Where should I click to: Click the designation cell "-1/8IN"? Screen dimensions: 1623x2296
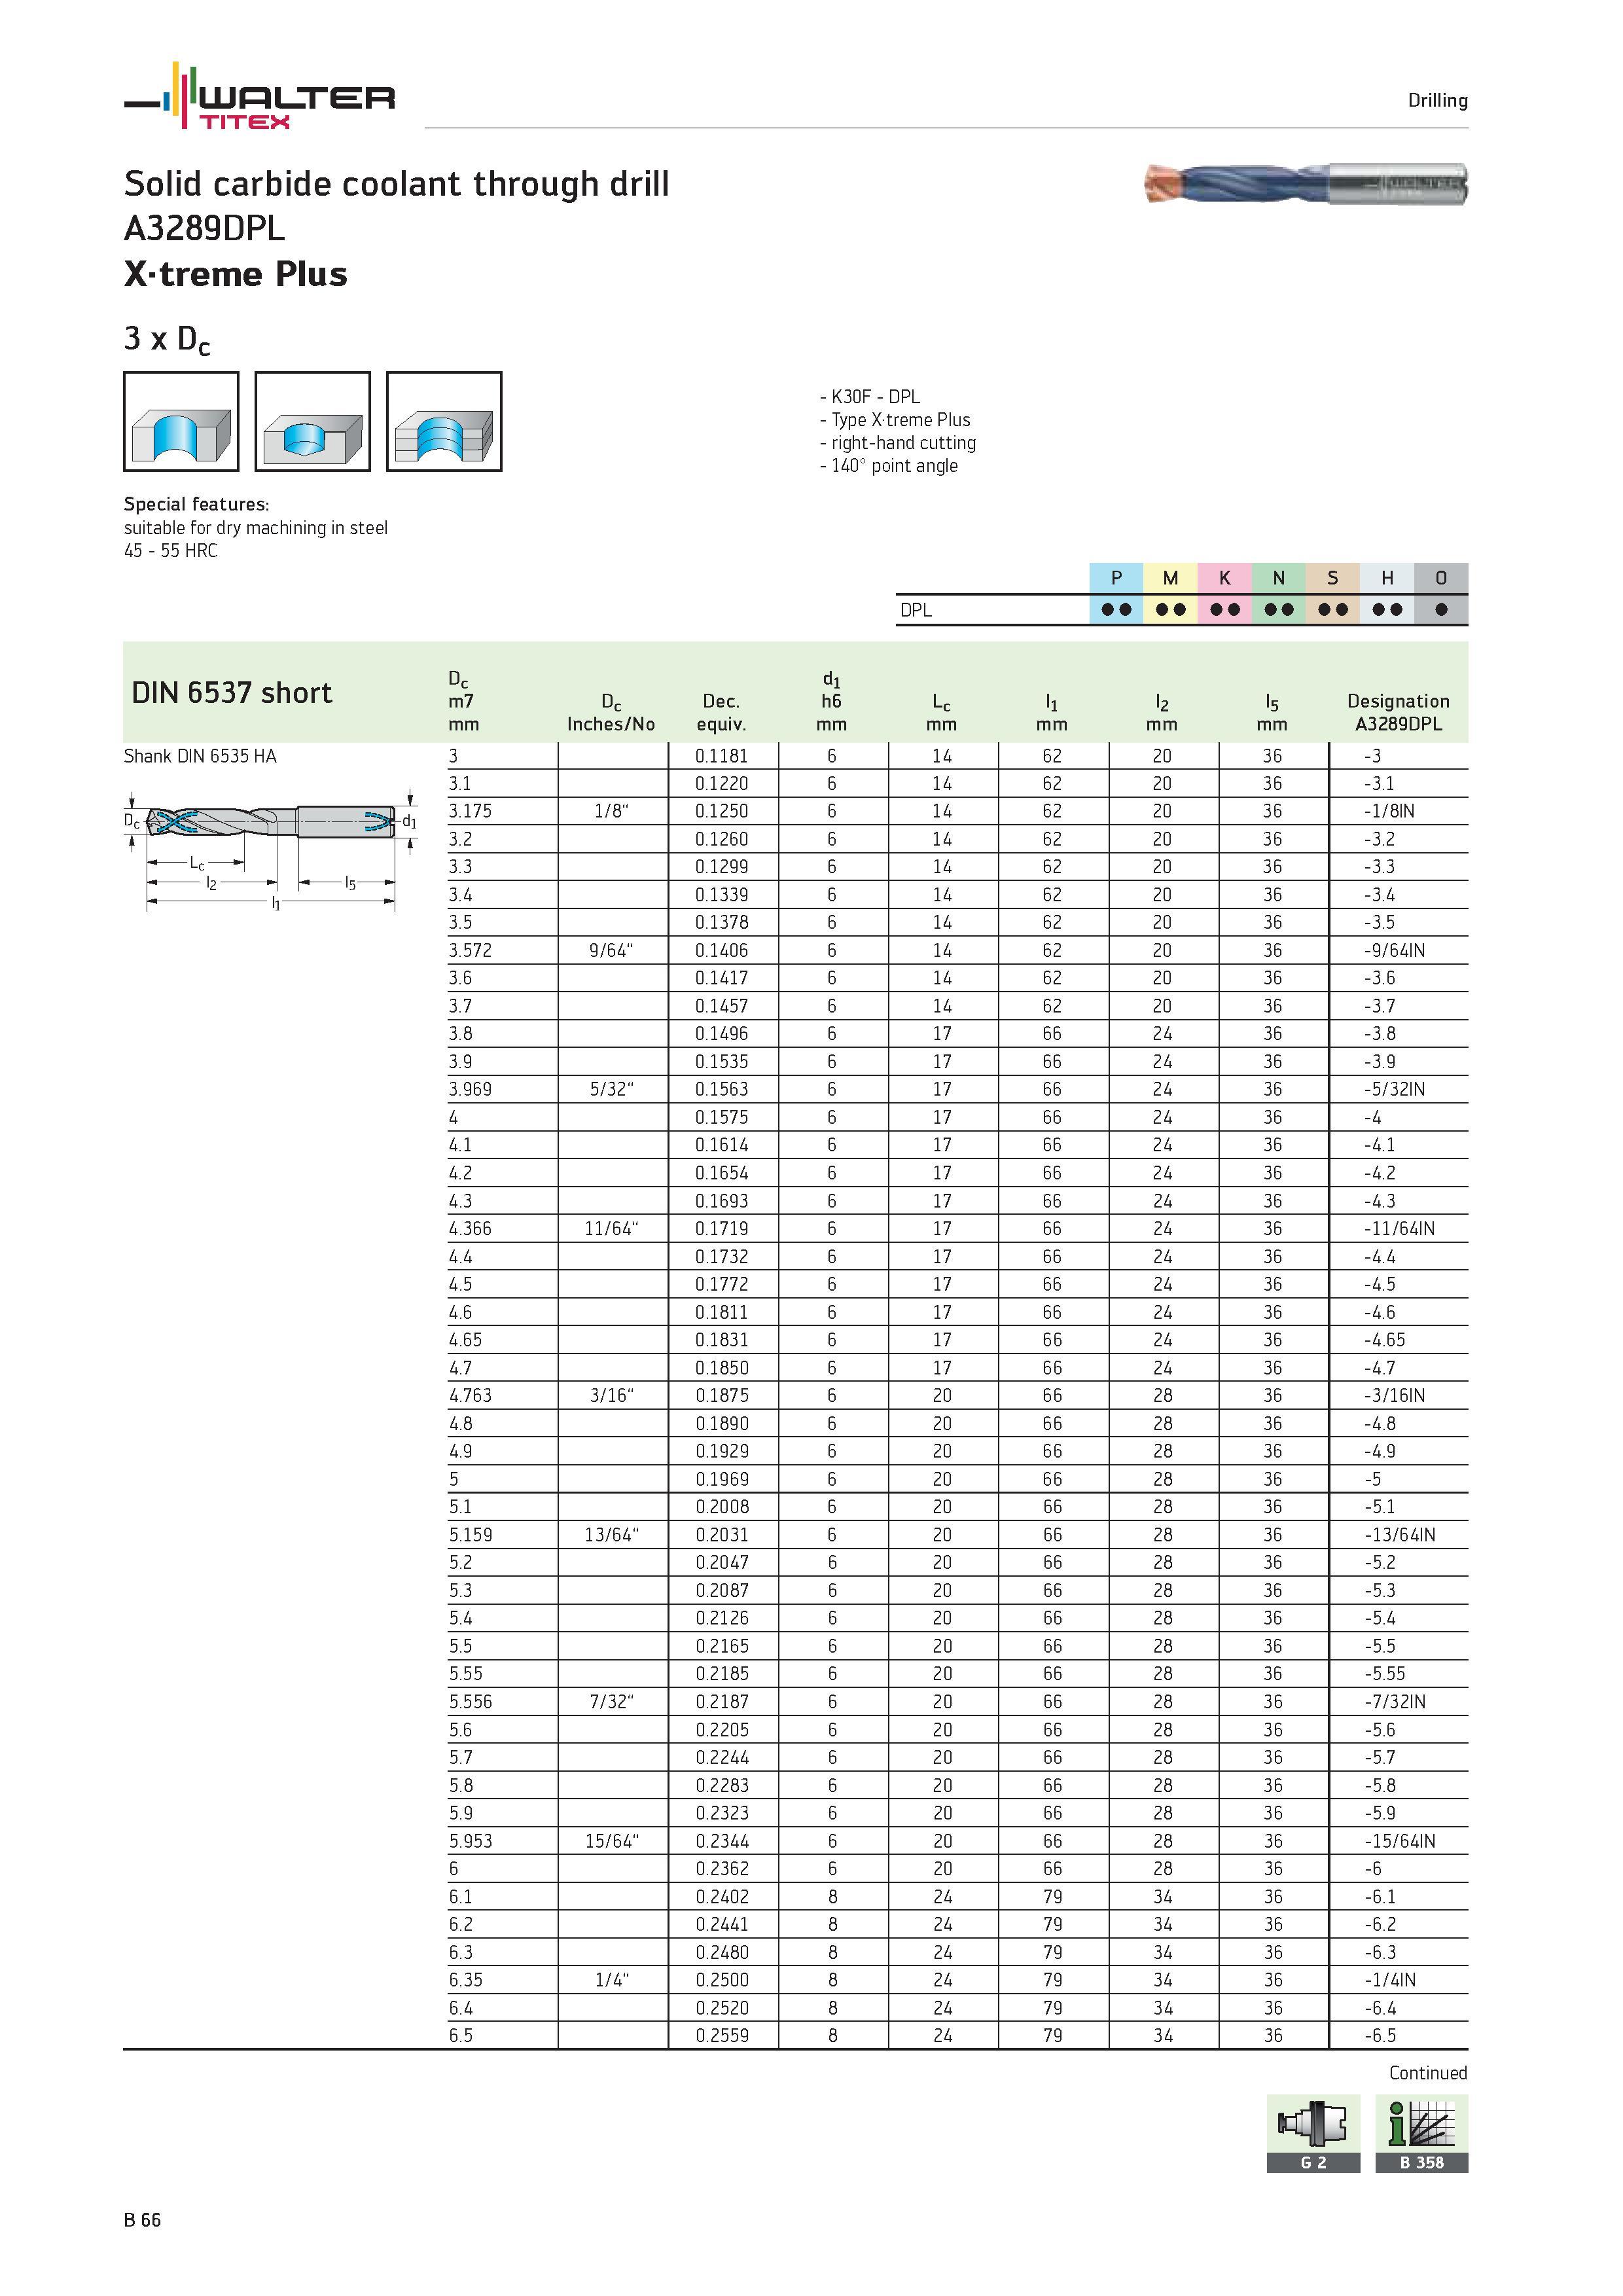click(1389, 811)
